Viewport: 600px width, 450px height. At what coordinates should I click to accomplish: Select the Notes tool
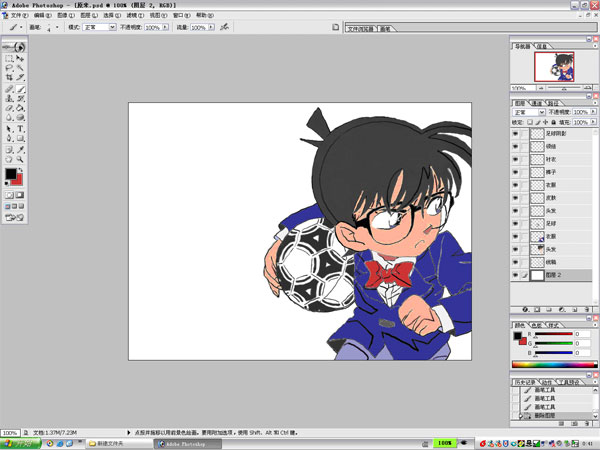9,150
